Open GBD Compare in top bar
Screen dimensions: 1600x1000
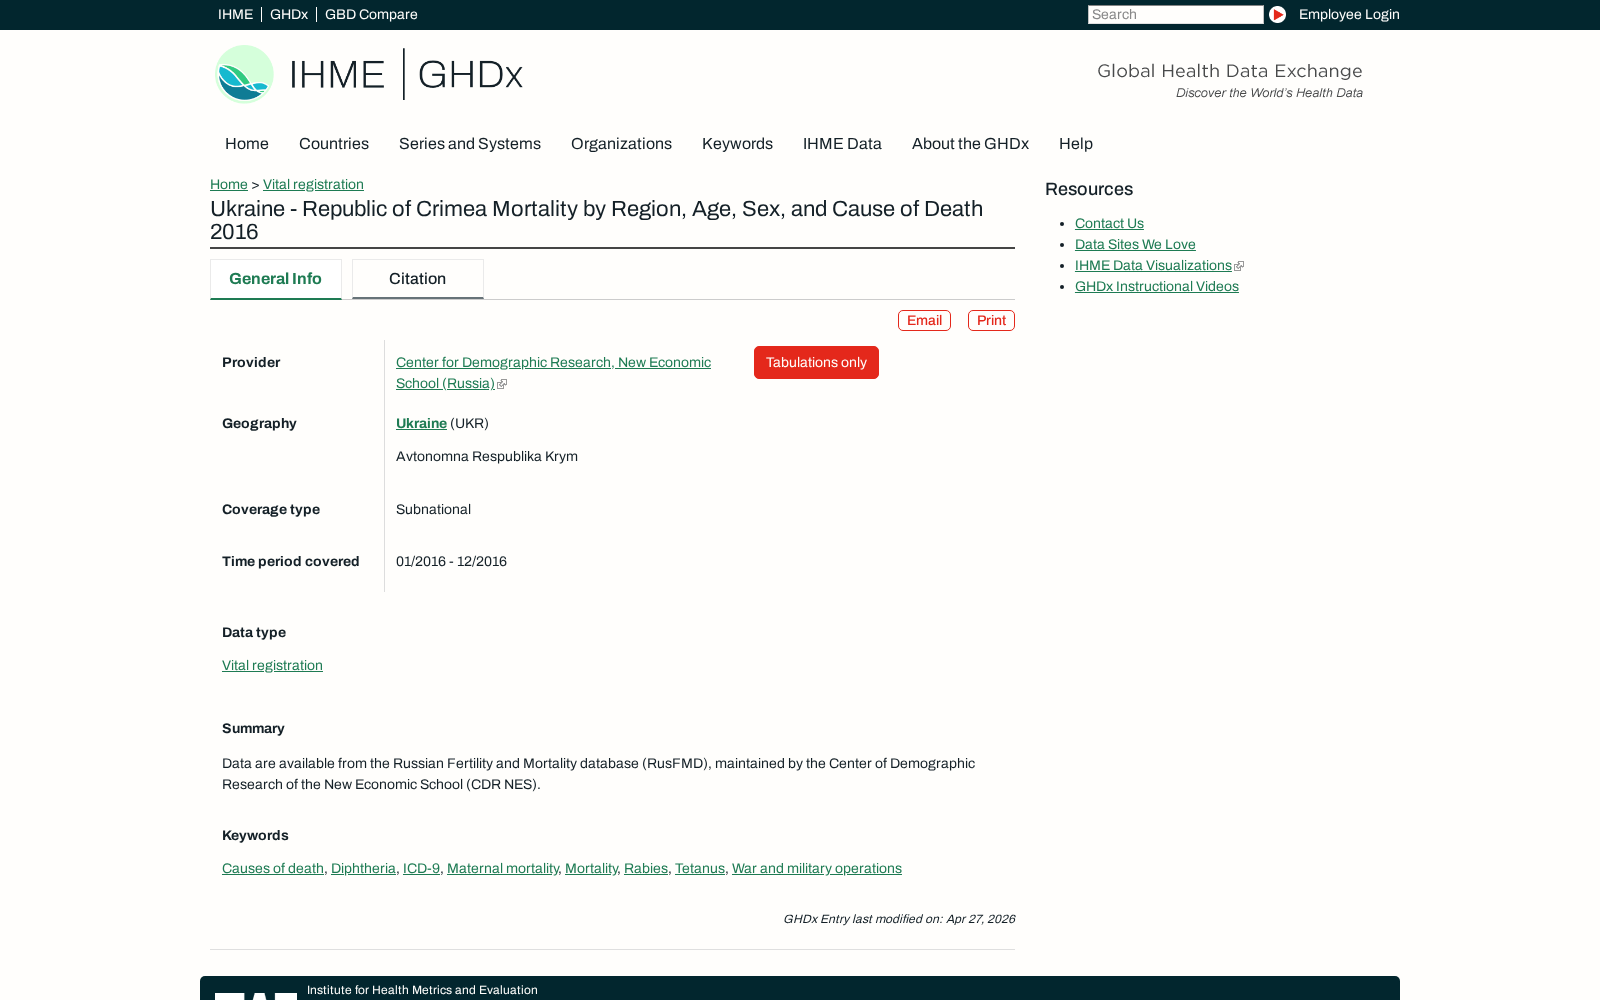click(x=371, y=14)
